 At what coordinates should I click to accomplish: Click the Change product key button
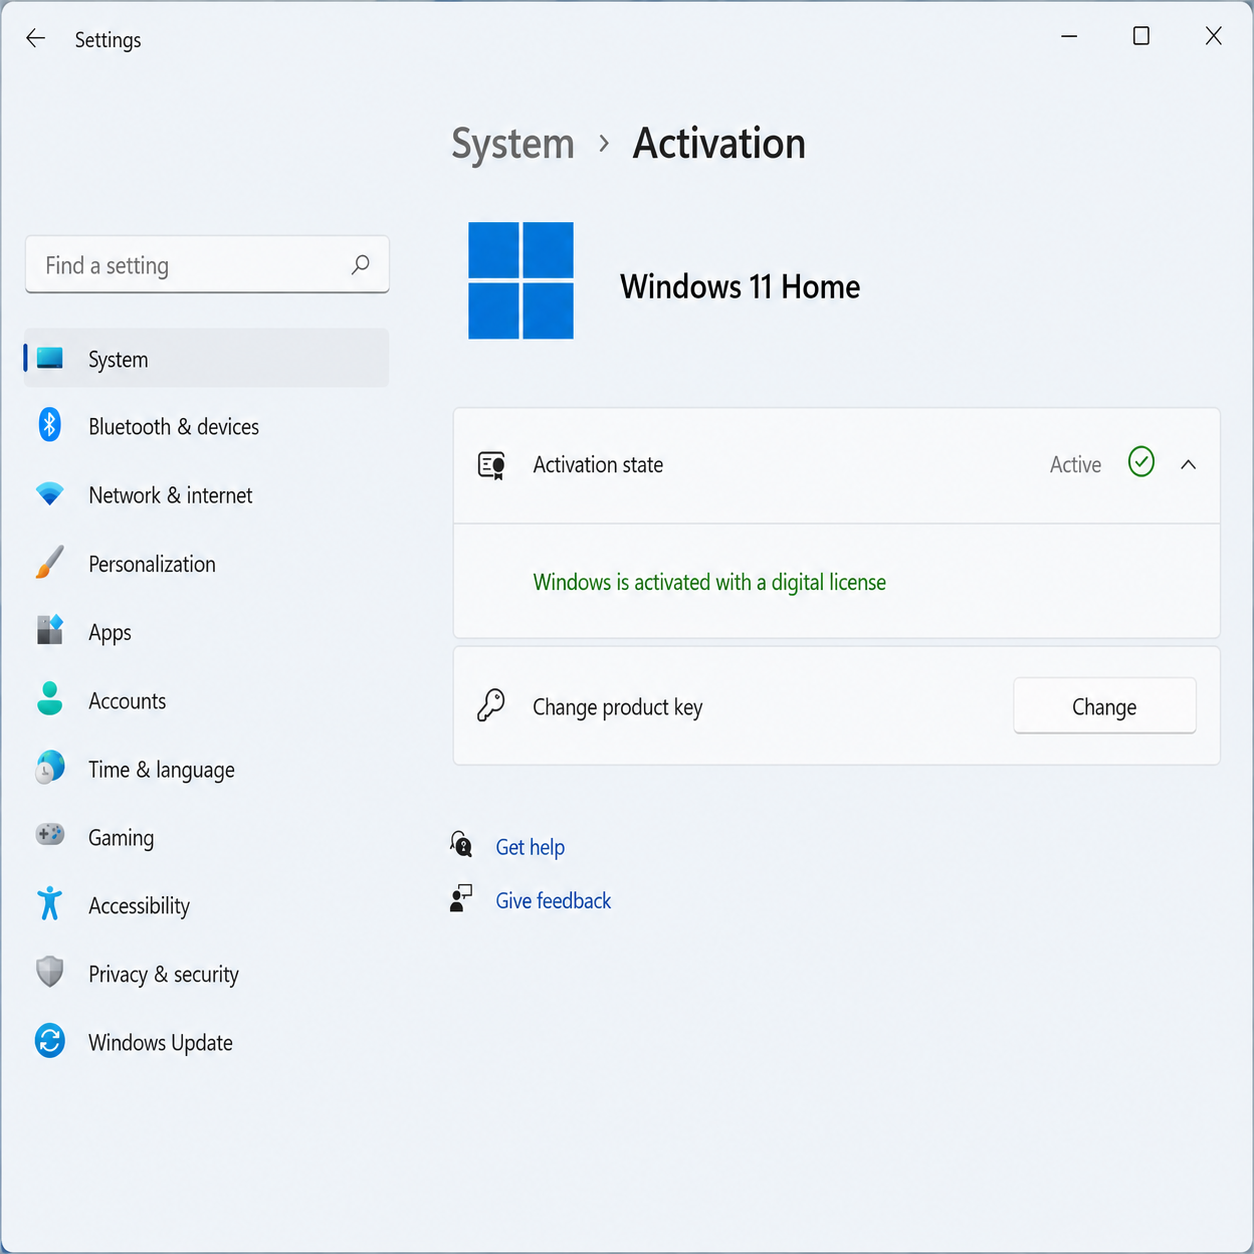pos(1104,706)
